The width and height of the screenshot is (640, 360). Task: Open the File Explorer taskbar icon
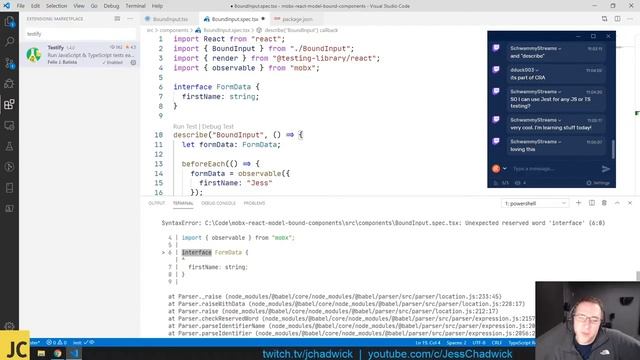click(41, 353)
